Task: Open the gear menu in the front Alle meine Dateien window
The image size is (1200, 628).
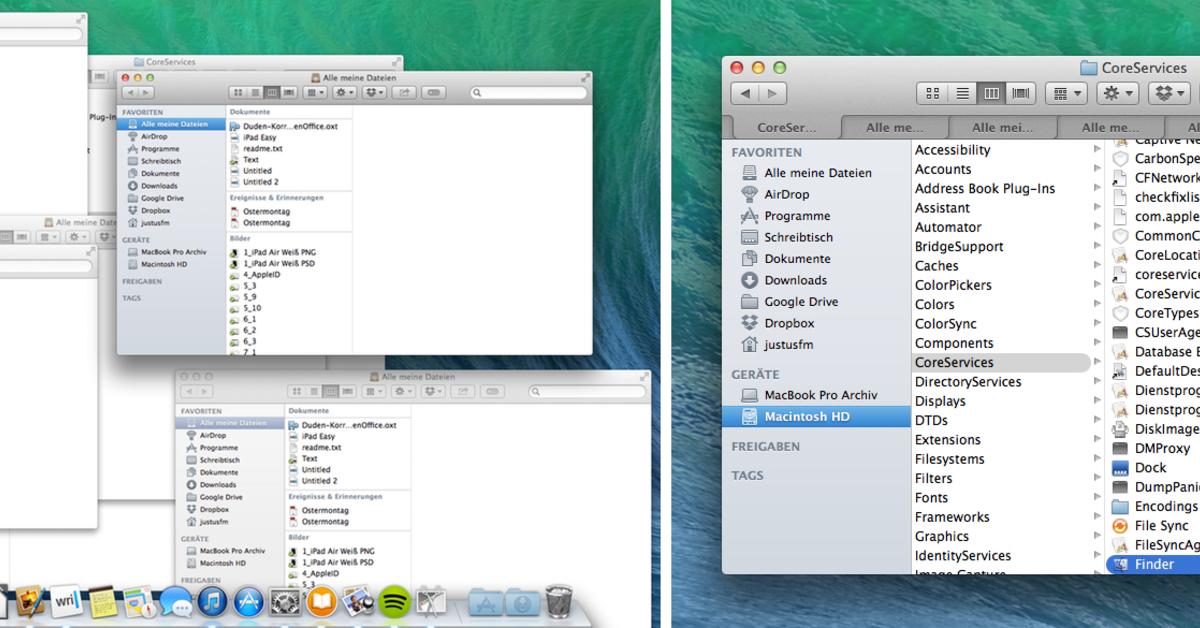Action: [x=344, y=92]
